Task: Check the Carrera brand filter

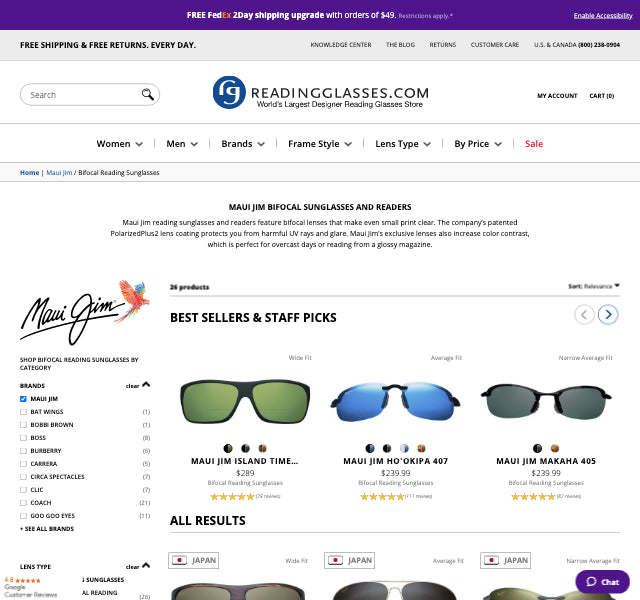Action: [23, 464]
